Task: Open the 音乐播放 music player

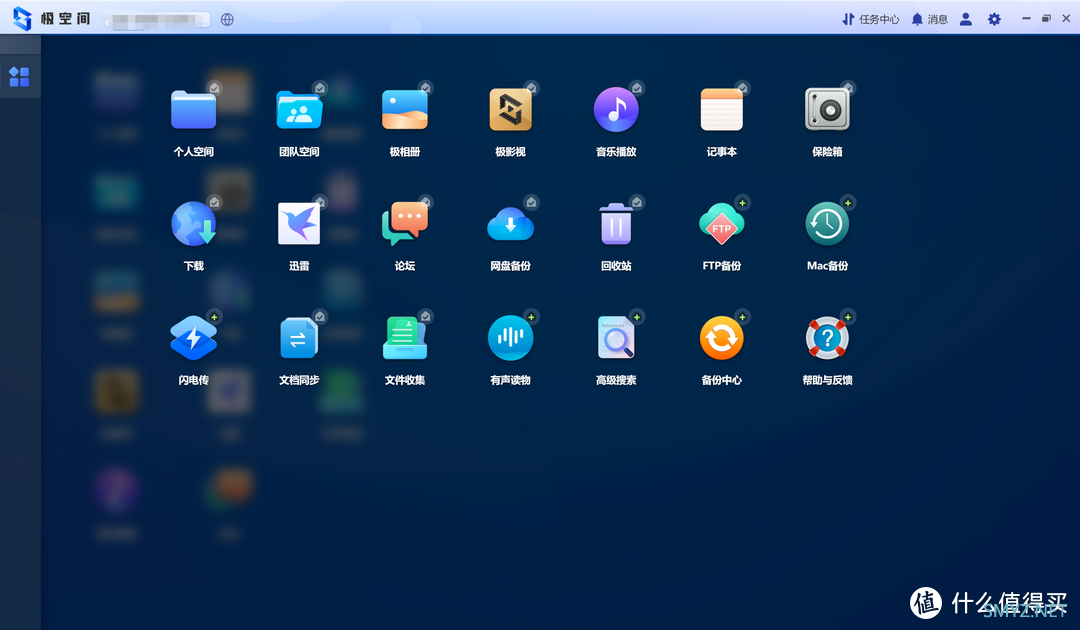Action: (616, 110)
